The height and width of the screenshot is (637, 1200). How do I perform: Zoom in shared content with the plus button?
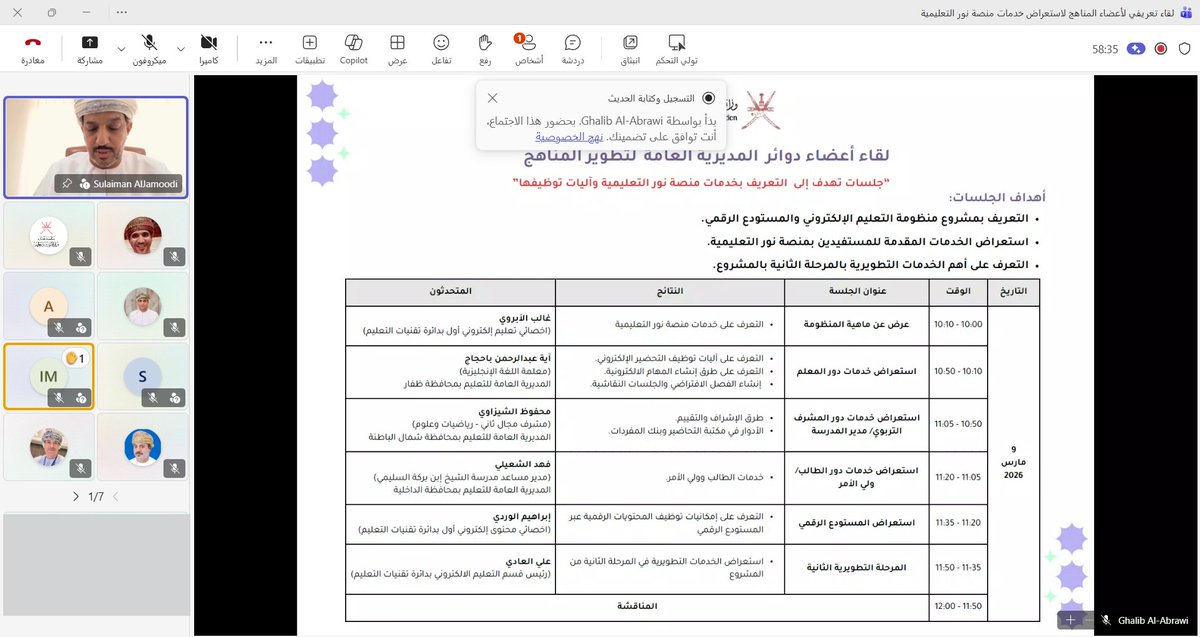1070,620
